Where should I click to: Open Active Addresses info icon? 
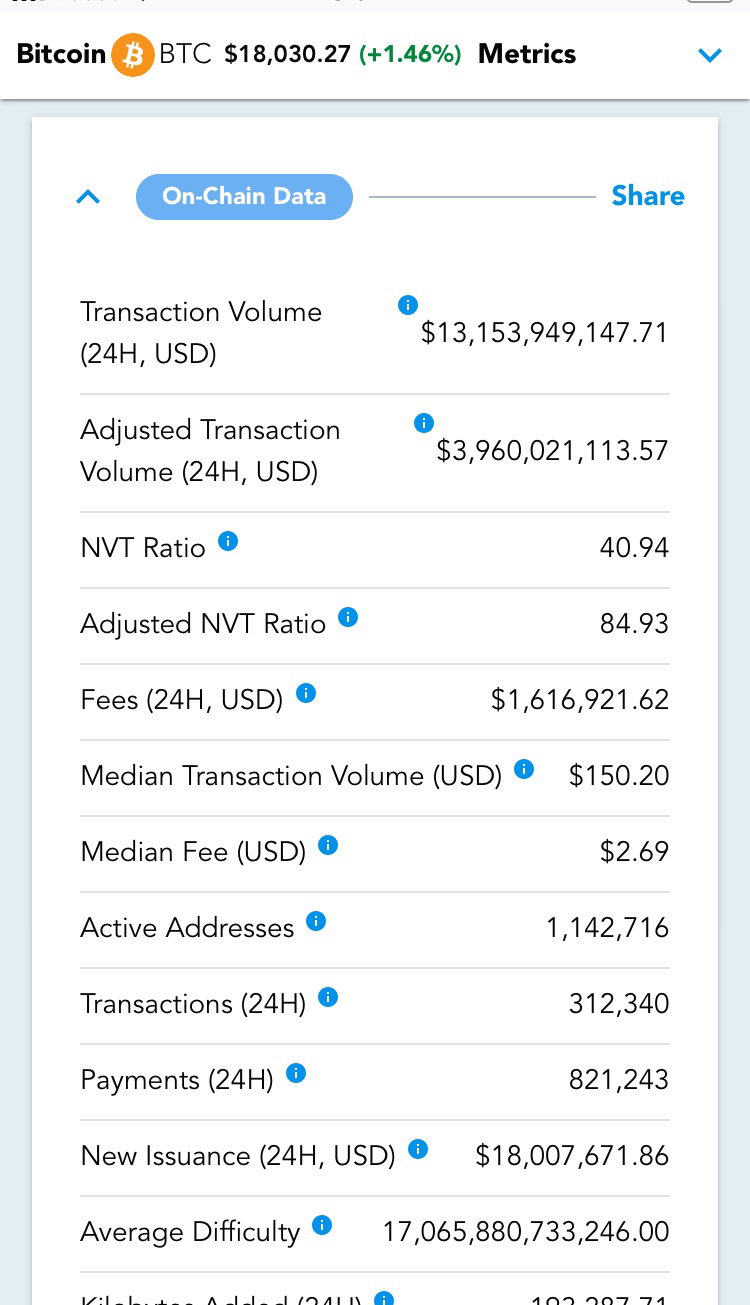(x=316, y=921)
